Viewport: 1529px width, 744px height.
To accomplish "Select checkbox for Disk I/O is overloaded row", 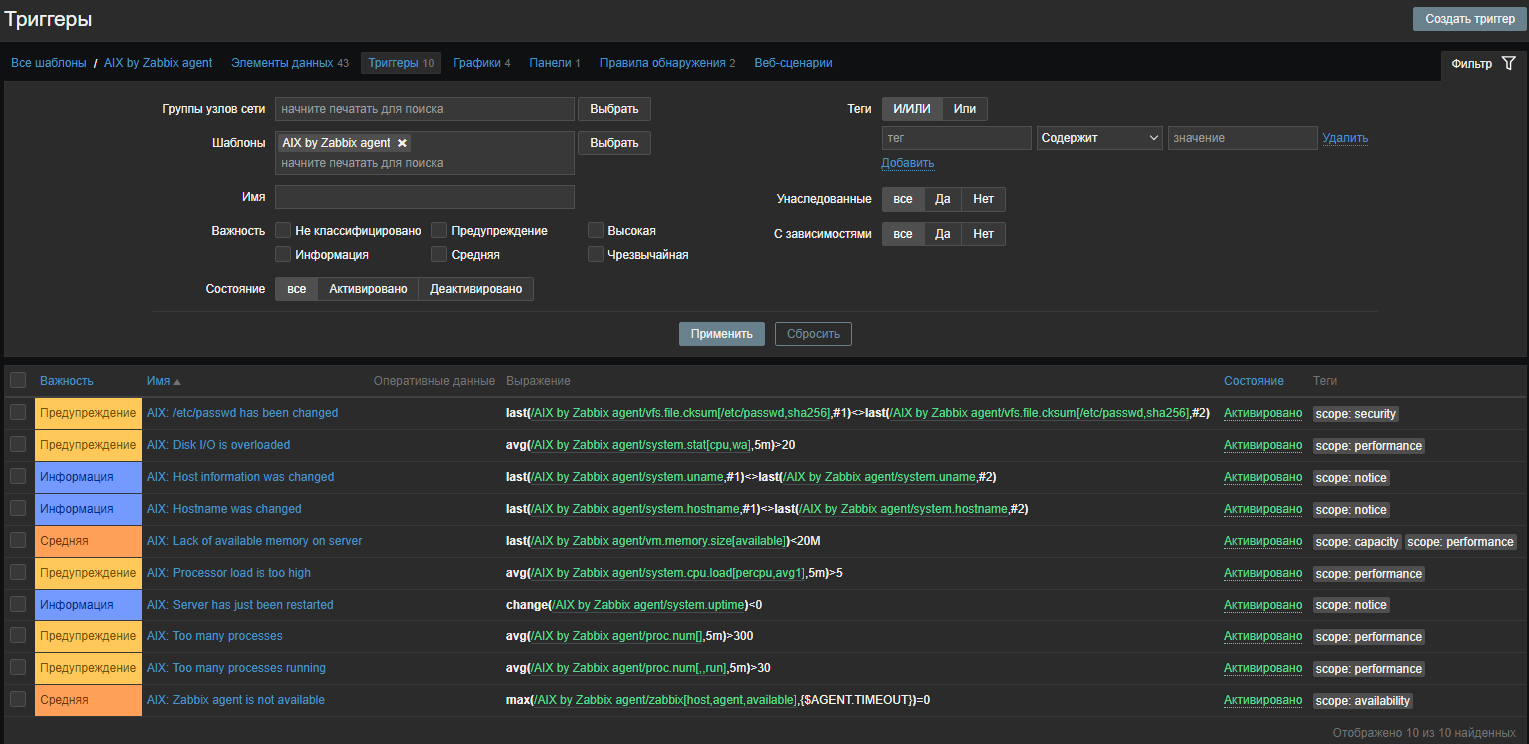I will click(18, 445).
